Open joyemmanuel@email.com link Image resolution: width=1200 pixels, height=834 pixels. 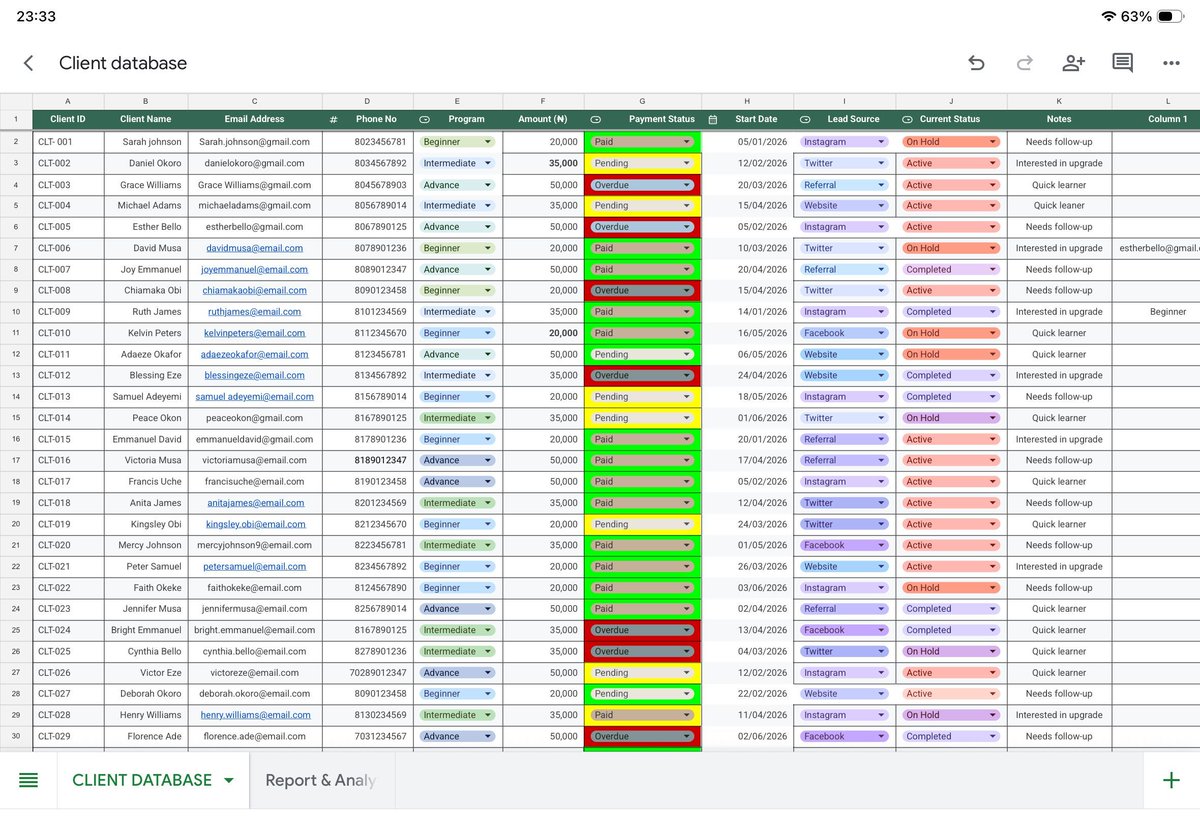pos(254,269)
